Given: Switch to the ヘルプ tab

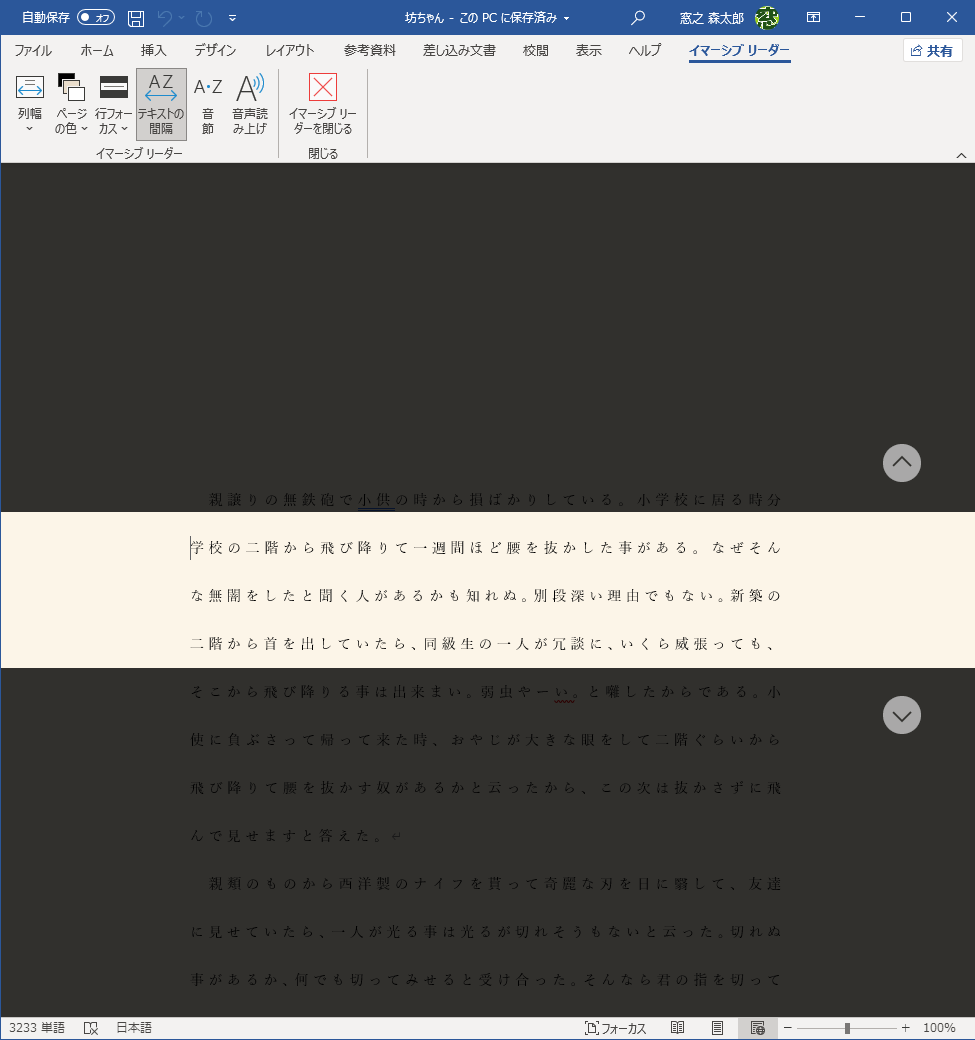Looking at the screenshot, I should [x=645, y=50].
